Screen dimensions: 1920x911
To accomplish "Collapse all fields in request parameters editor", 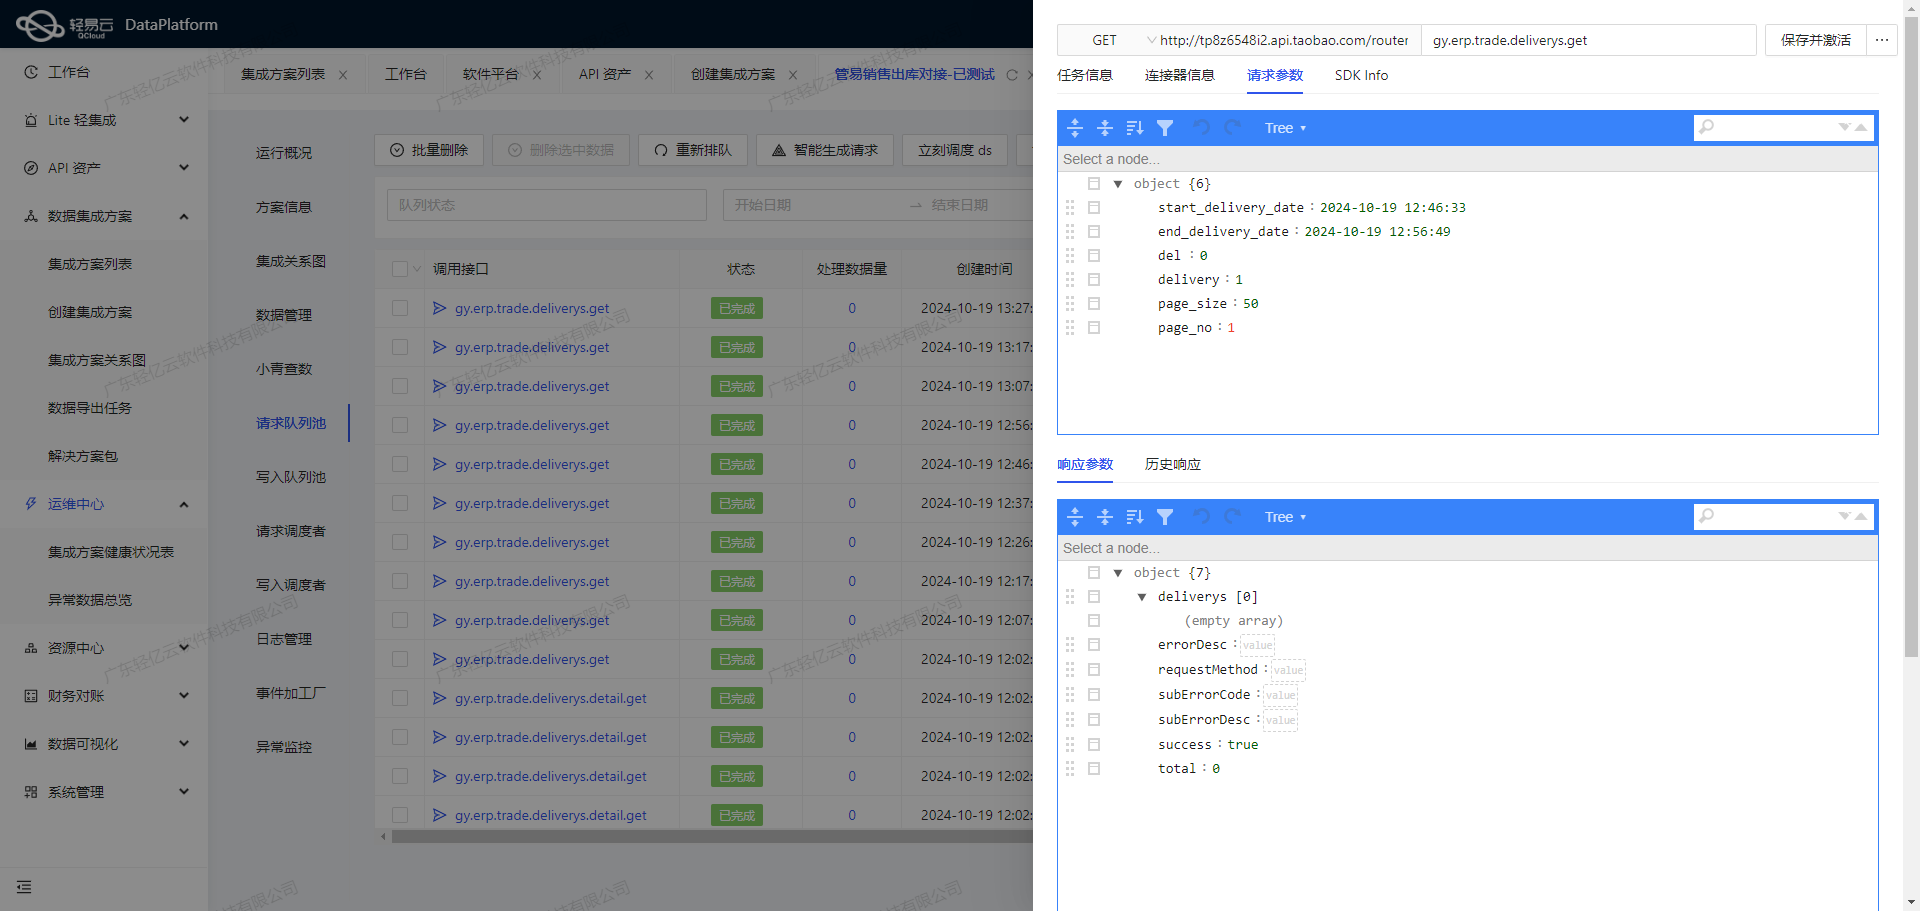I will (1105, 128).
